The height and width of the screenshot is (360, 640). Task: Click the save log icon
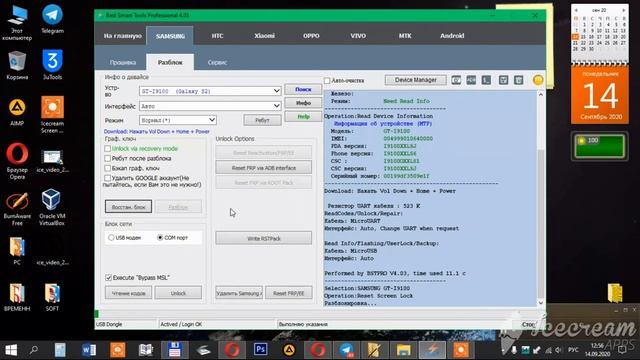click(x=503, y=80)
